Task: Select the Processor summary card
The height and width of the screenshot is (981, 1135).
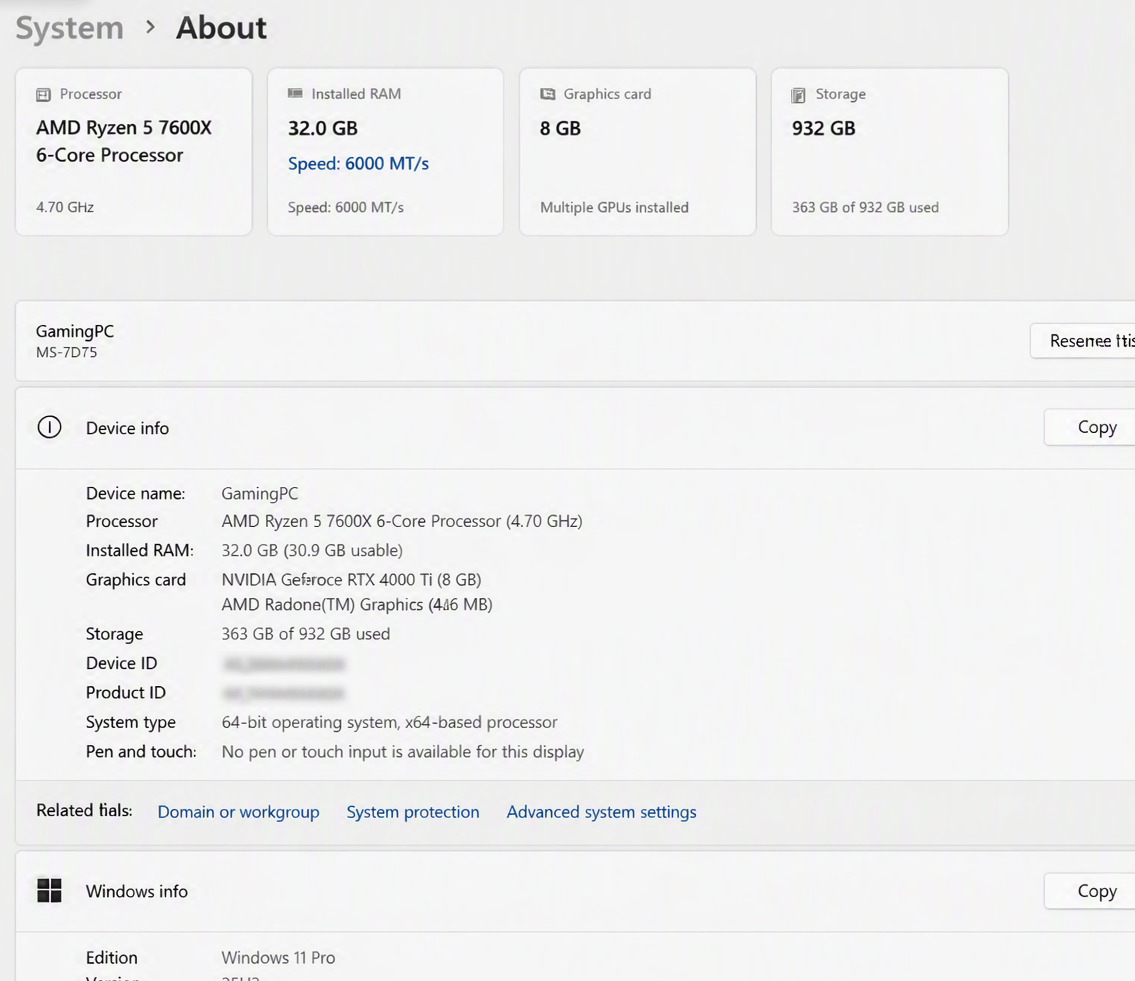Action: coord(134,152)
